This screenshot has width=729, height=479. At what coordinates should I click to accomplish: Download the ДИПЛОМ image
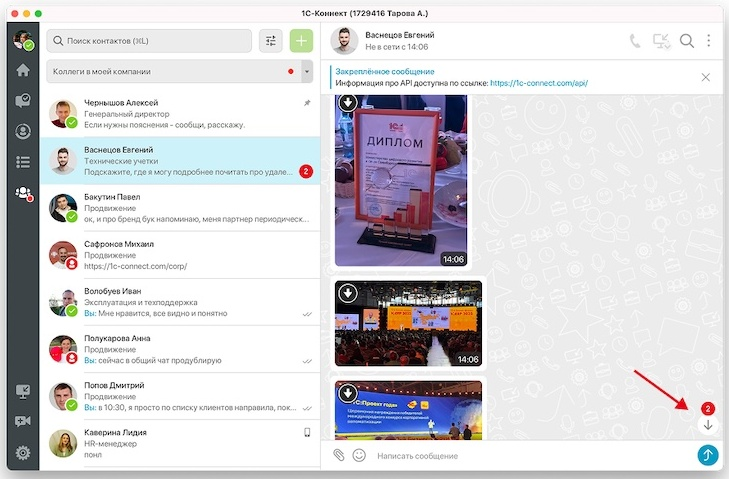(x=347, y=102)
